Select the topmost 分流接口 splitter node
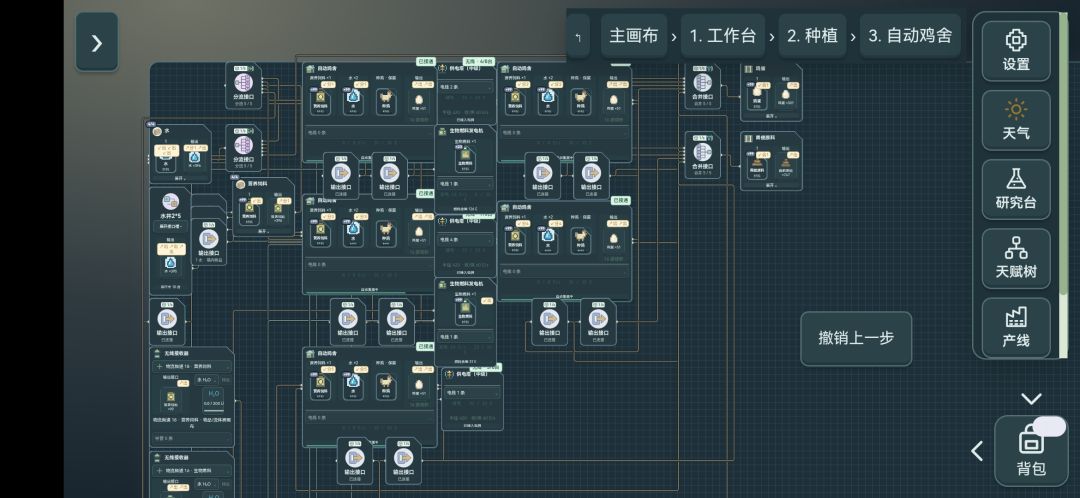Viewport: 1080px width, 498px height. tap(243, 87)
